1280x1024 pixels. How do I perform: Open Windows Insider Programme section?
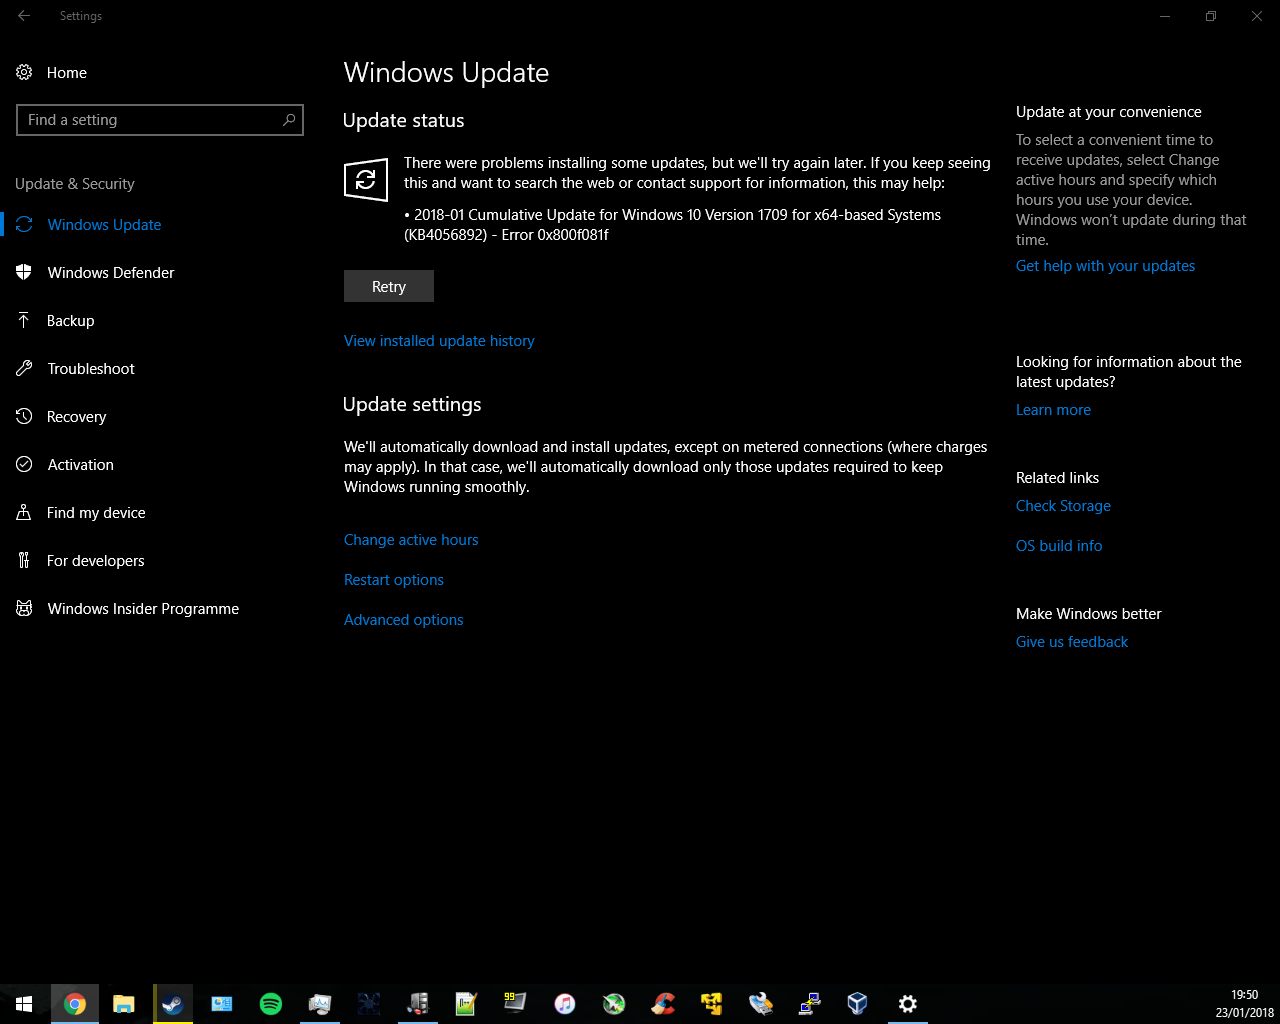143,609
